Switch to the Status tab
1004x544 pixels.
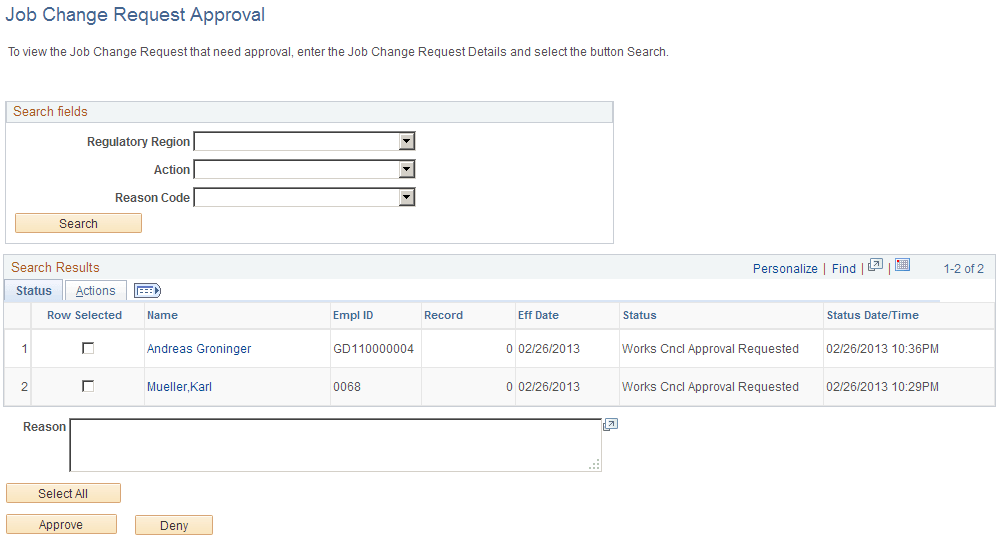coord(33,291)
